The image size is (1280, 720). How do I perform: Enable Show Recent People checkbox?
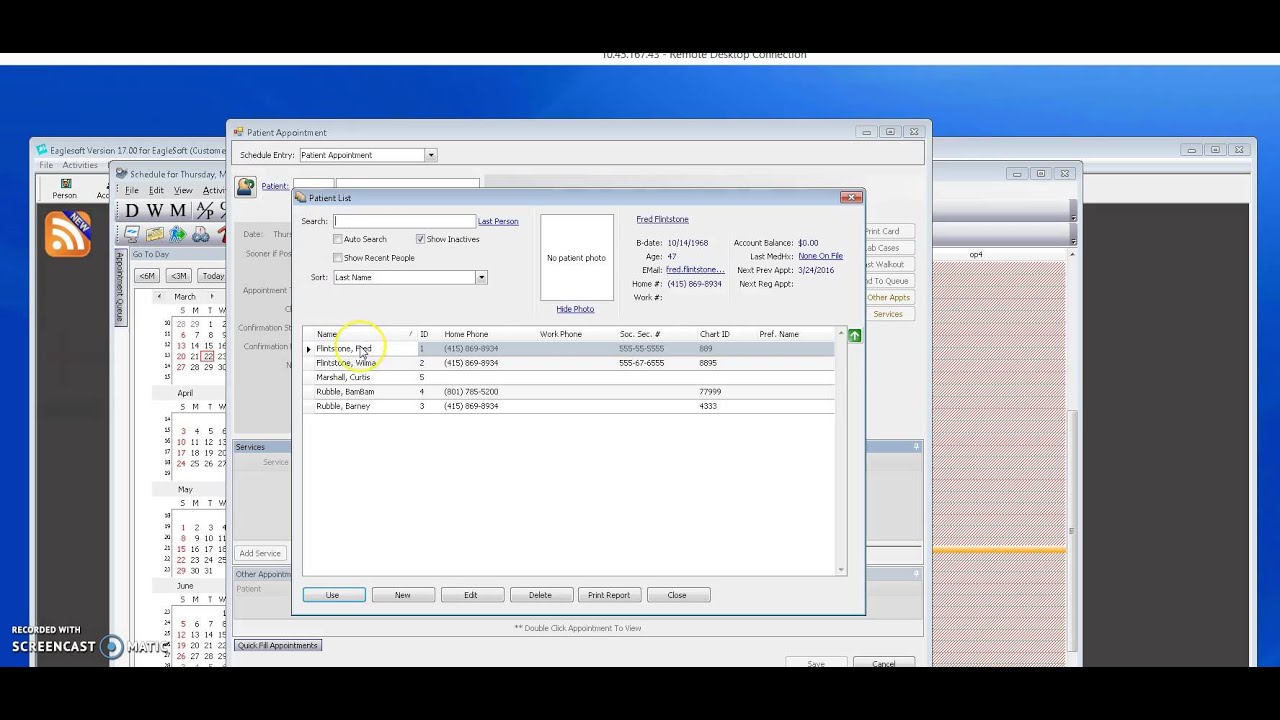338,258
